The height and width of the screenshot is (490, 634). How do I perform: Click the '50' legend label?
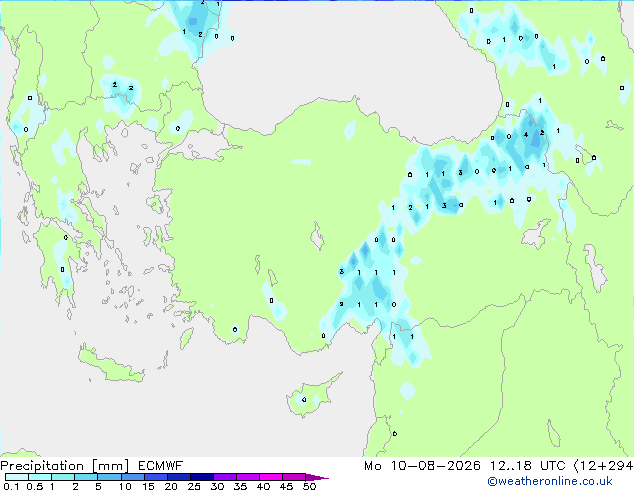tap(309, 486)
